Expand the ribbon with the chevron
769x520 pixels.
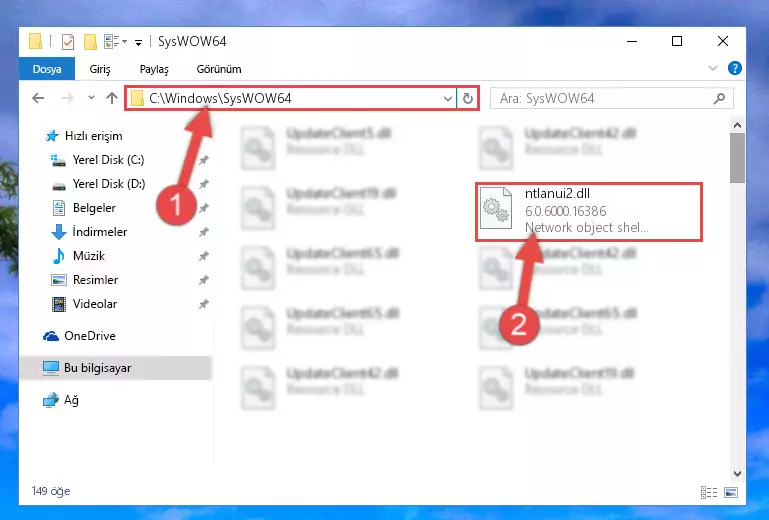click(x=713, y=69)
